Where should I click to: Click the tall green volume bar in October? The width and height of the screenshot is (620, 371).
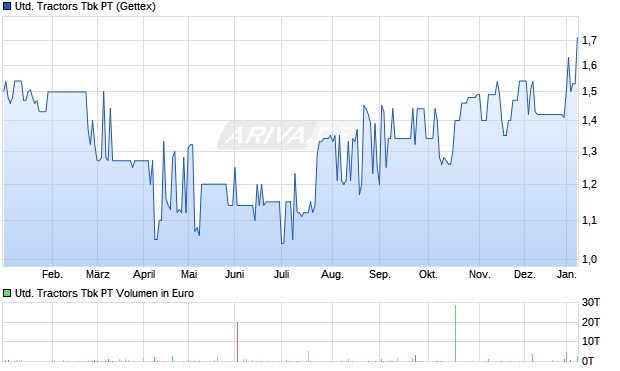click(x=455, y=333)
